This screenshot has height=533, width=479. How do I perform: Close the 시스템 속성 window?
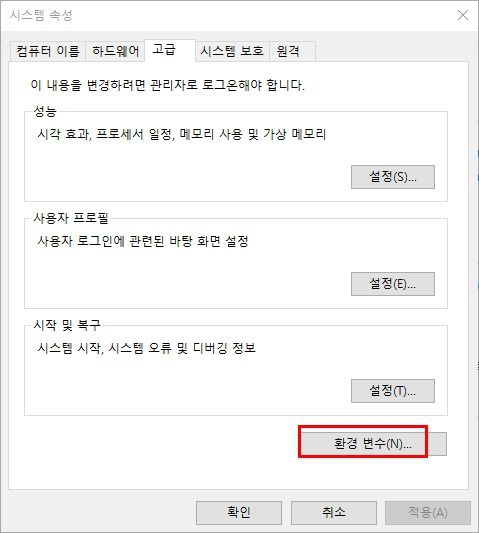[x=463, y=15]
